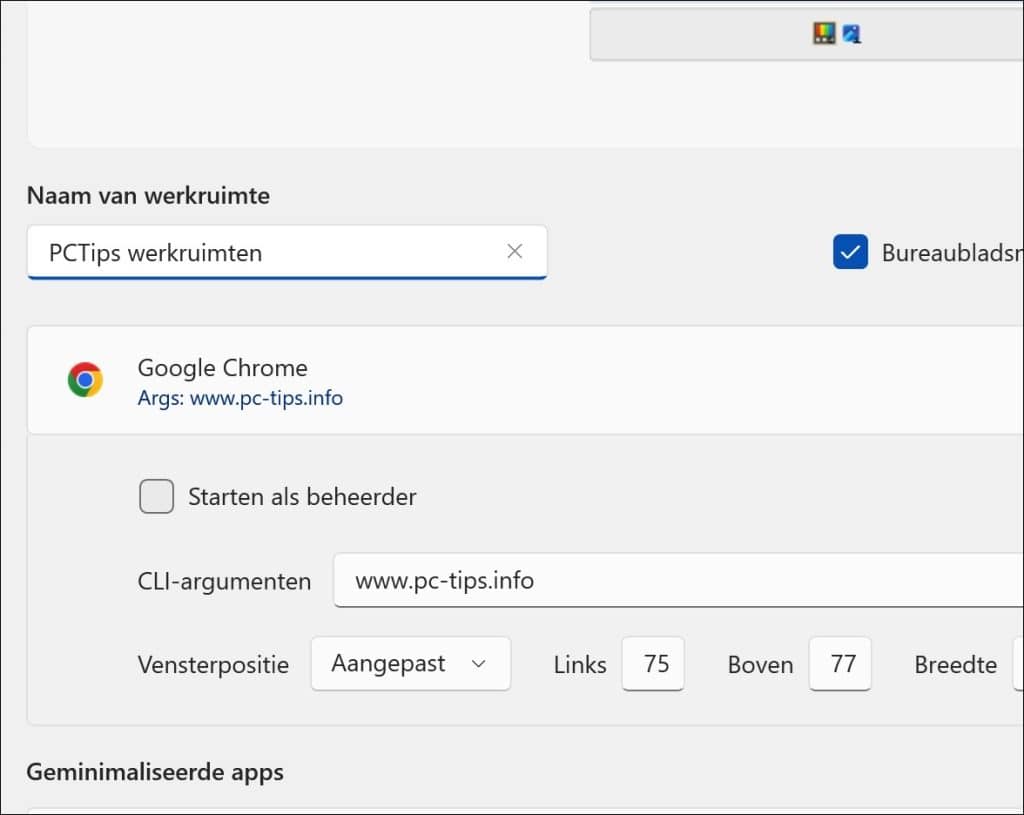The height and width of the screenshot is (815, 1024).
Task: Click the CLI-argumenten input field
Action: pos(679,581)
